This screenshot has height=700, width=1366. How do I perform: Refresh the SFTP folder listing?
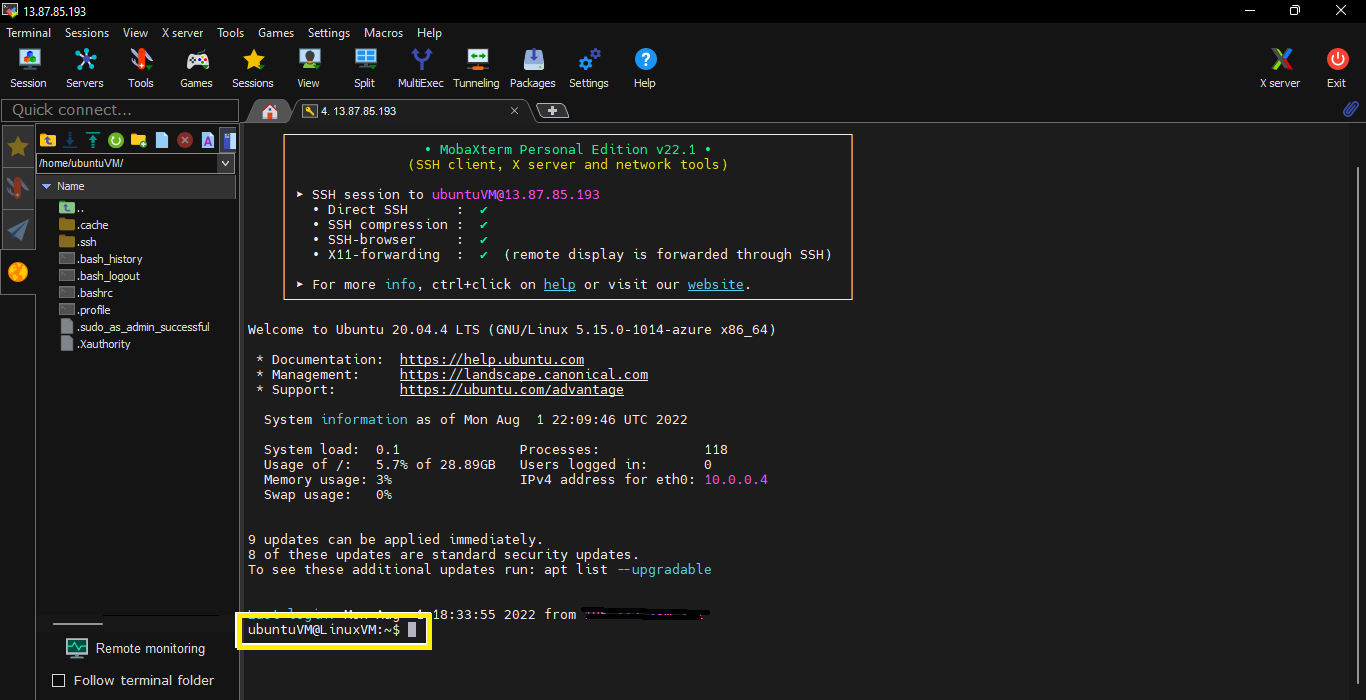(x=116, y=140)
